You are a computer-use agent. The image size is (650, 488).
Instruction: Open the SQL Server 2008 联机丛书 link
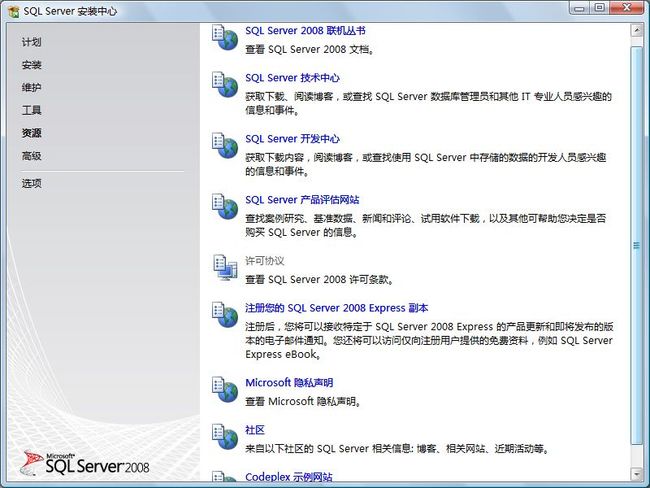coord(305,31)
